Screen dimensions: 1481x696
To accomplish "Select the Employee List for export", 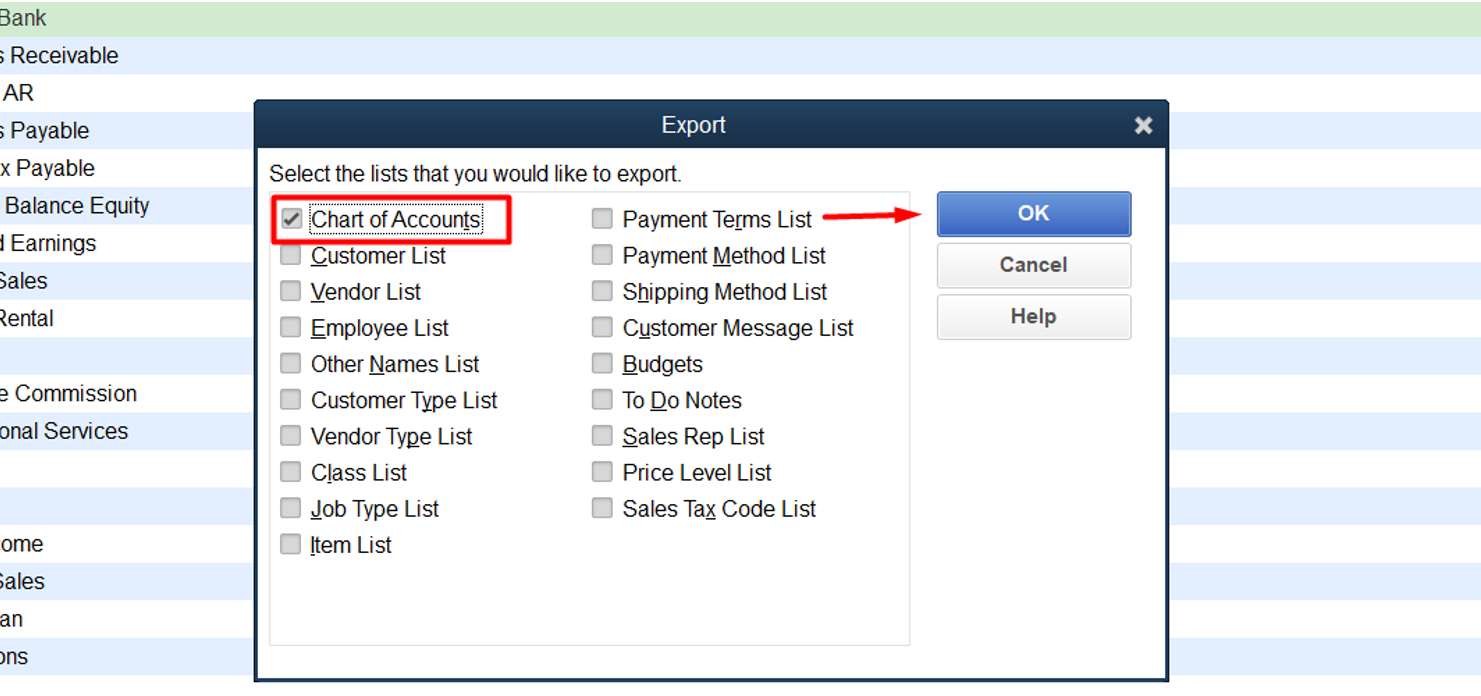I will point(291,327).
